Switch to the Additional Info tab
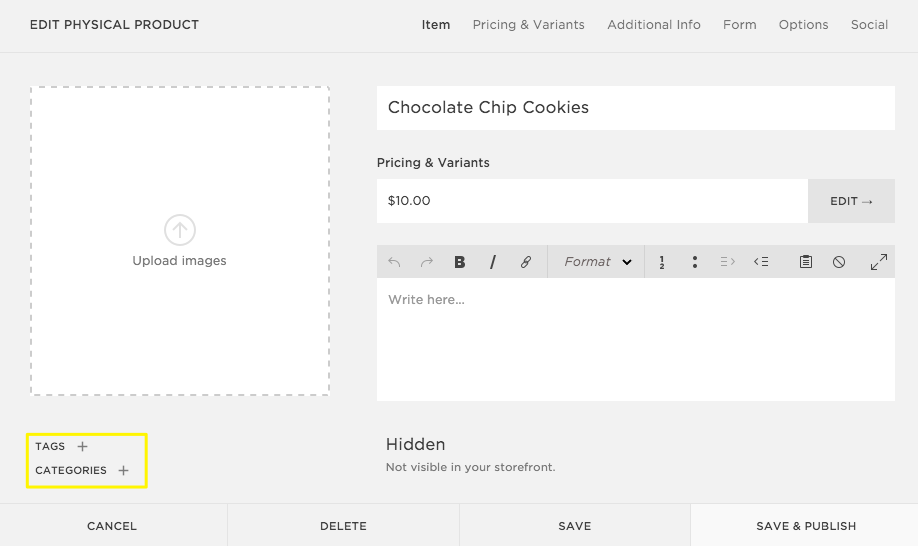 [x=654, y=25]
